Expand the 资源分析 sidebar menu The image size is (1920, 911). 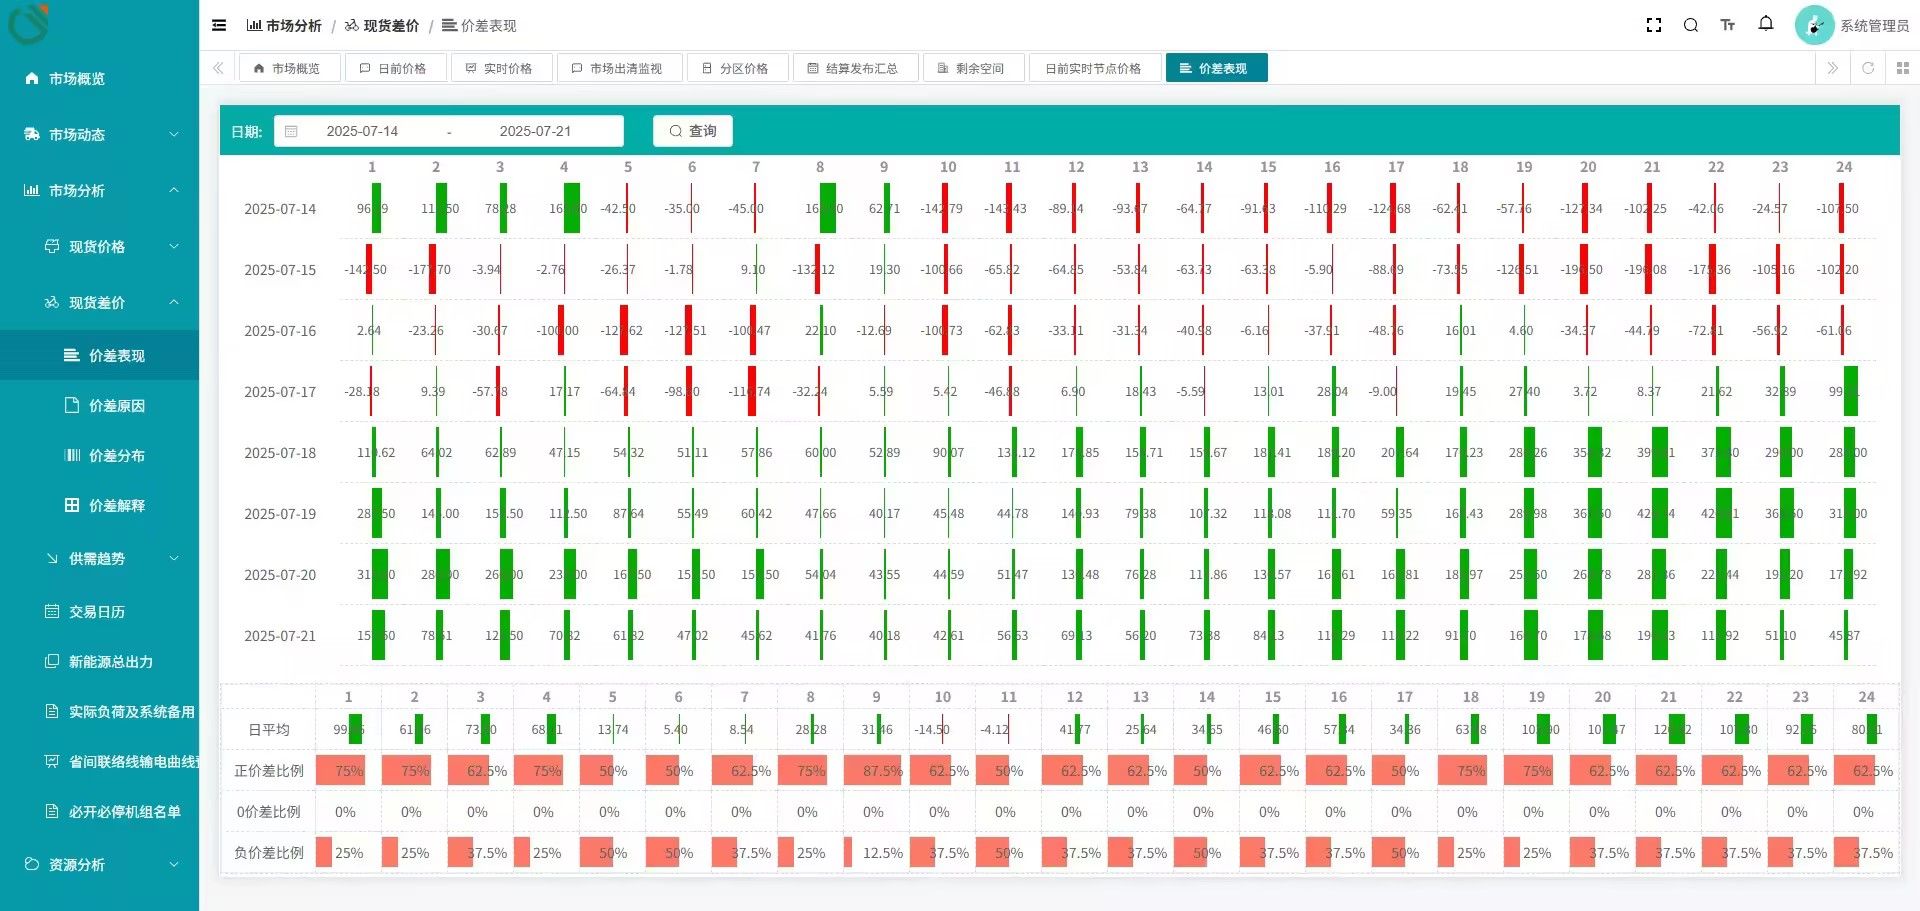(100, 865)
